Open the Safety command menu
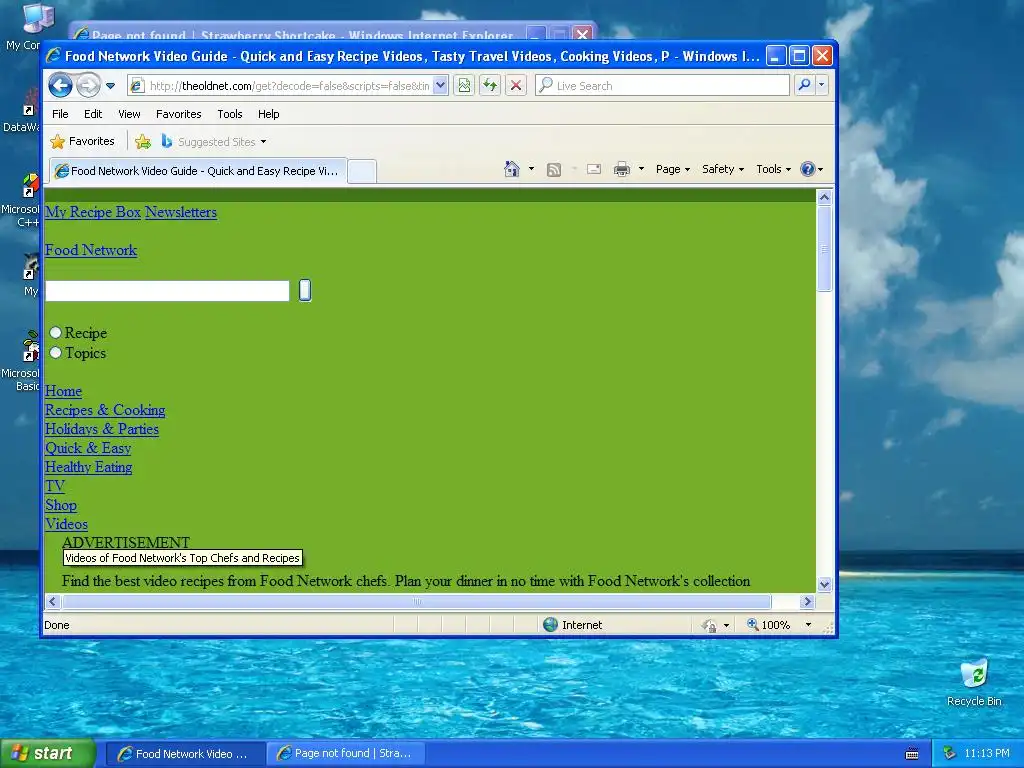1024x768 pixels. click(722, 169)
